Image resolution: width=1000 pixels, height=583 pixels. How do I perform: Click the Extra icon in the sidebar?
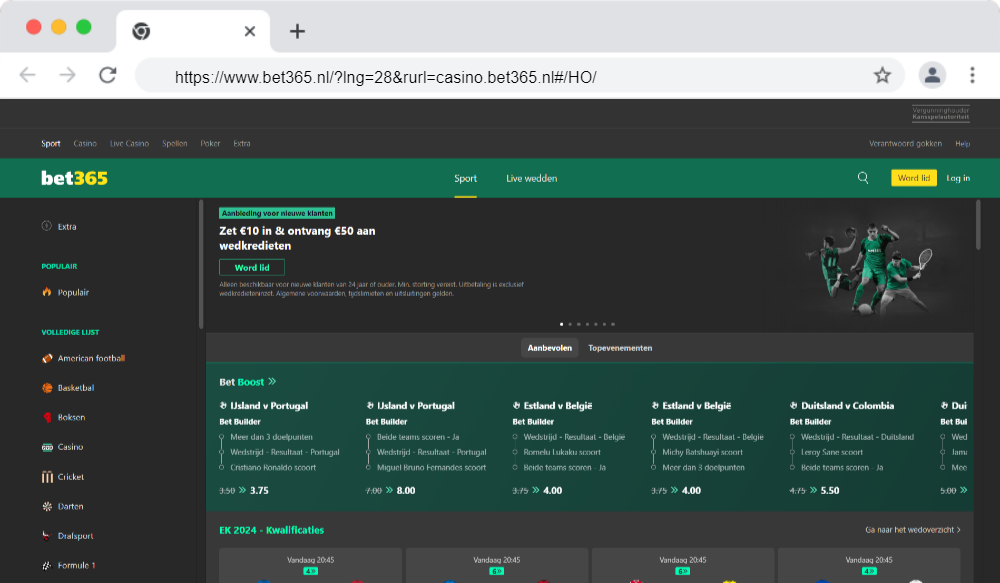(x=47, y=226)
